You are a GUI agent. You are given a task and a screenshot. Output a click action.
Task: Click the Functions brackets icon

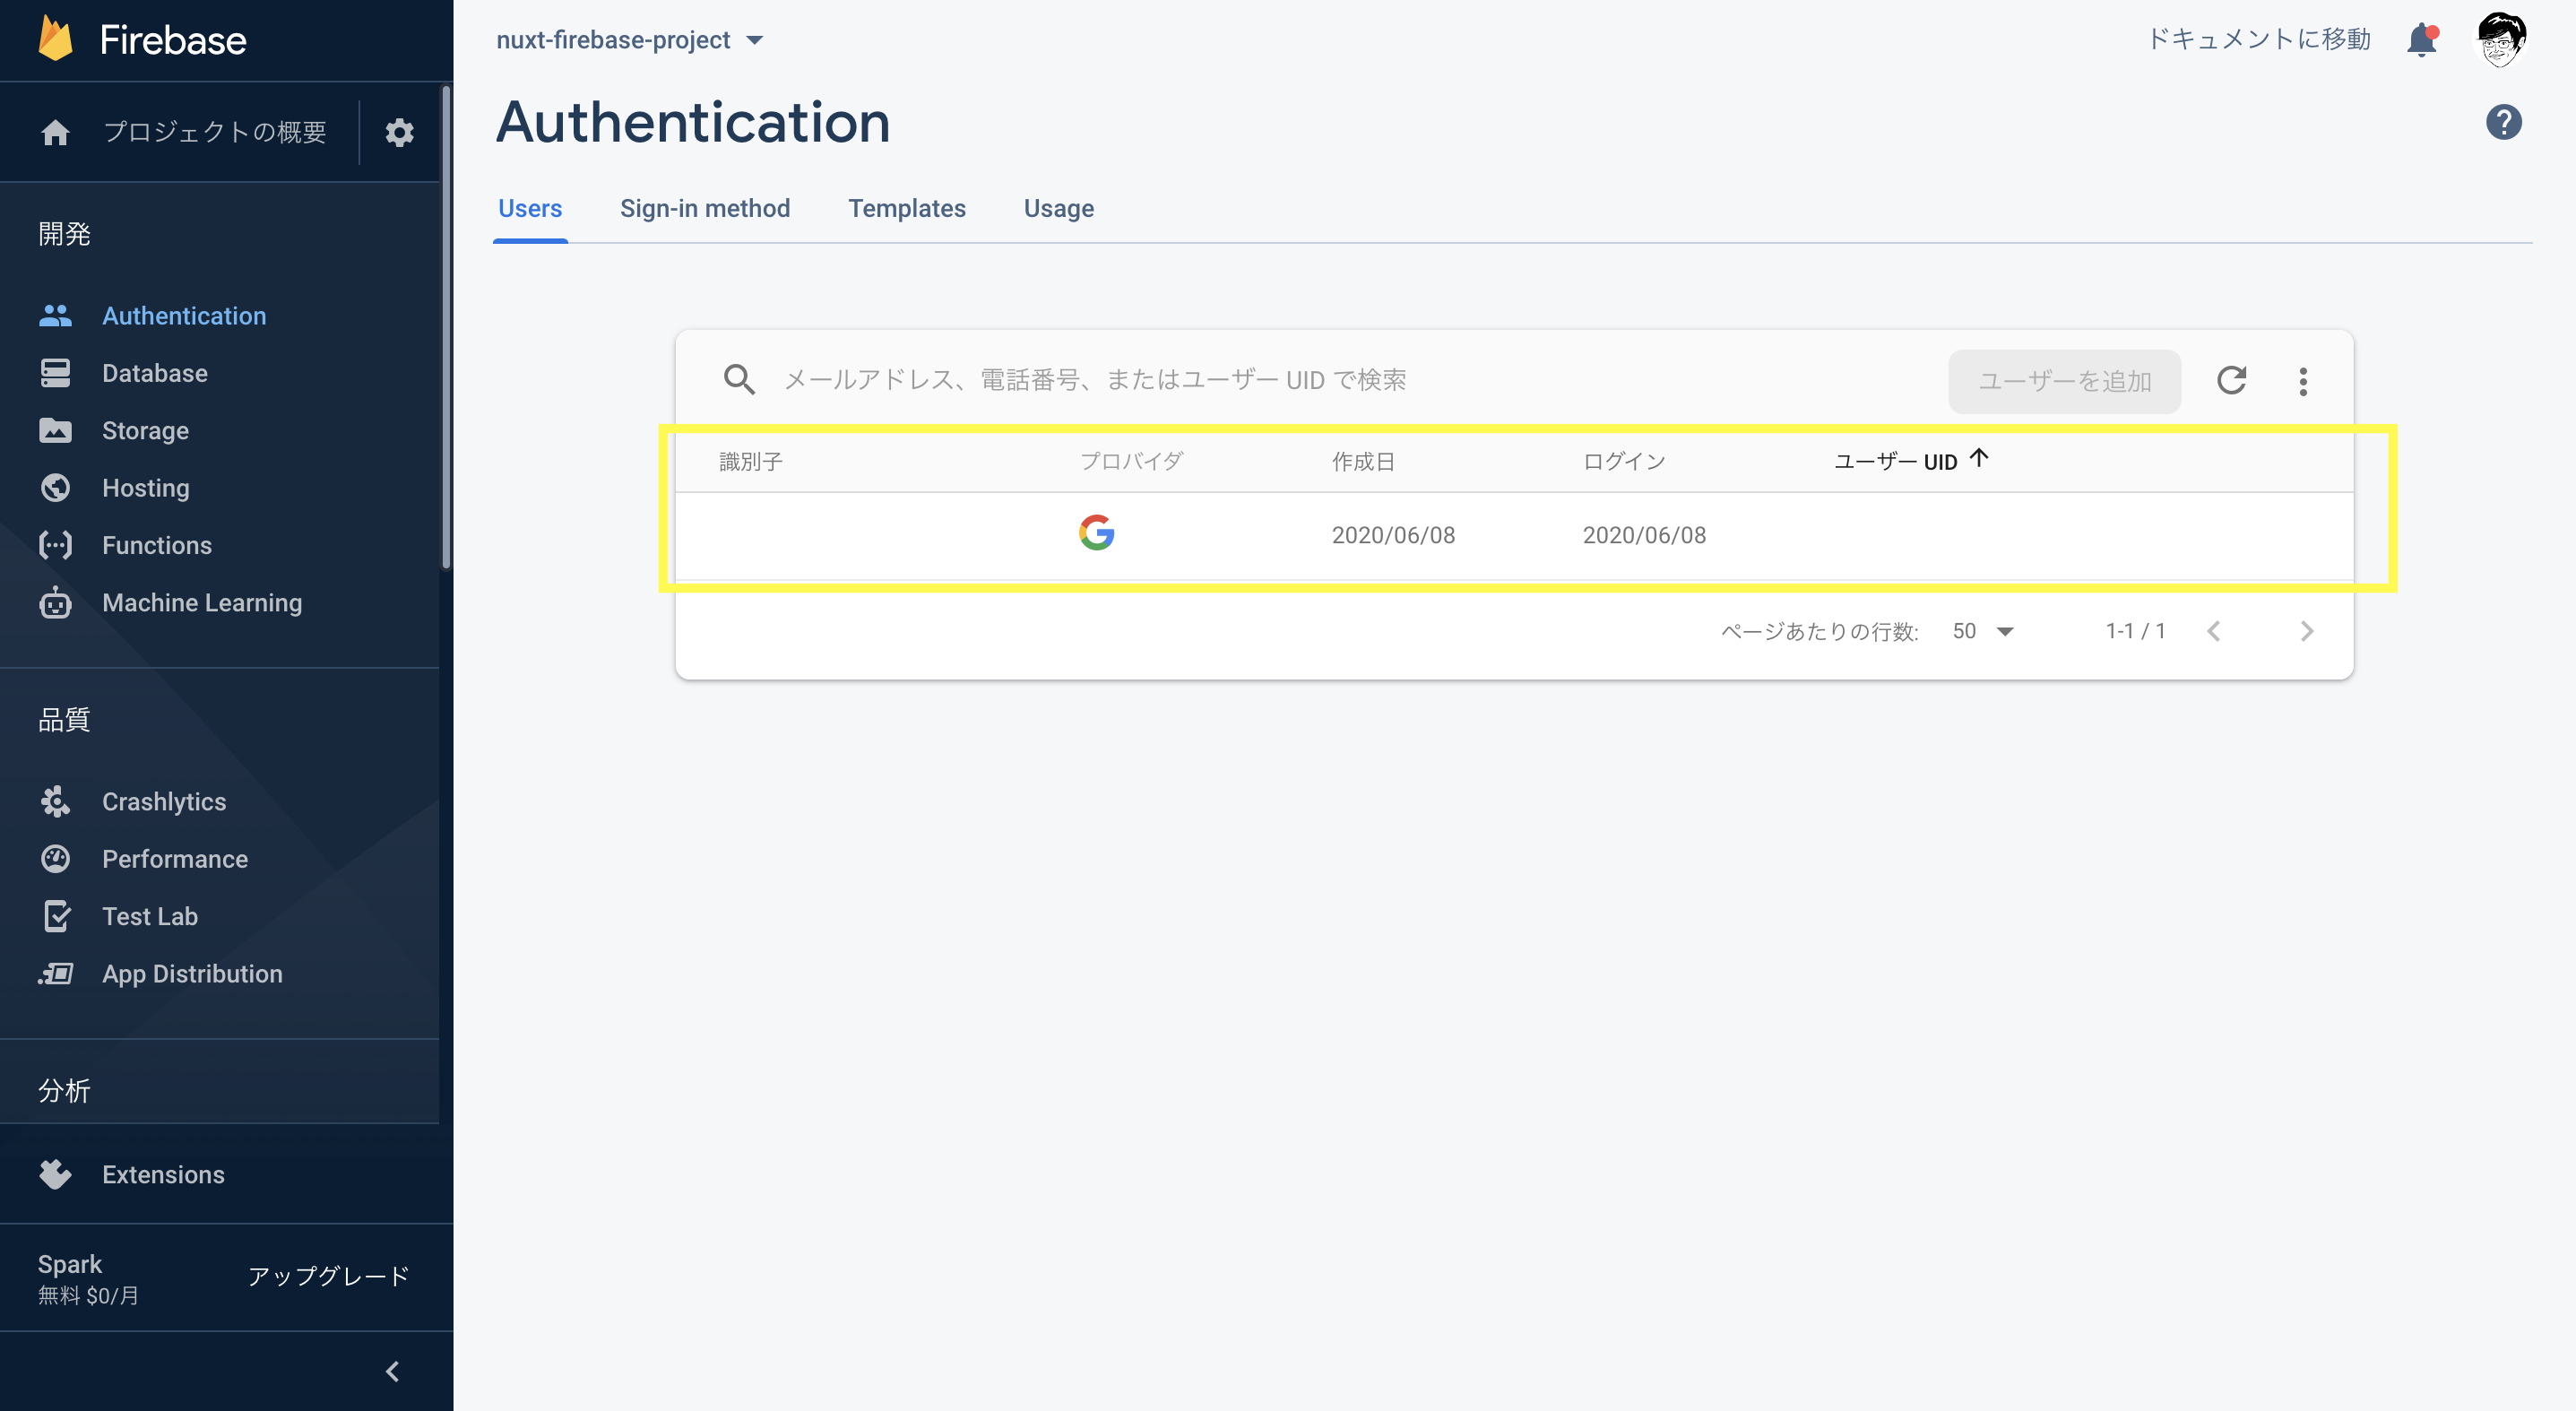tap(55, 545)
